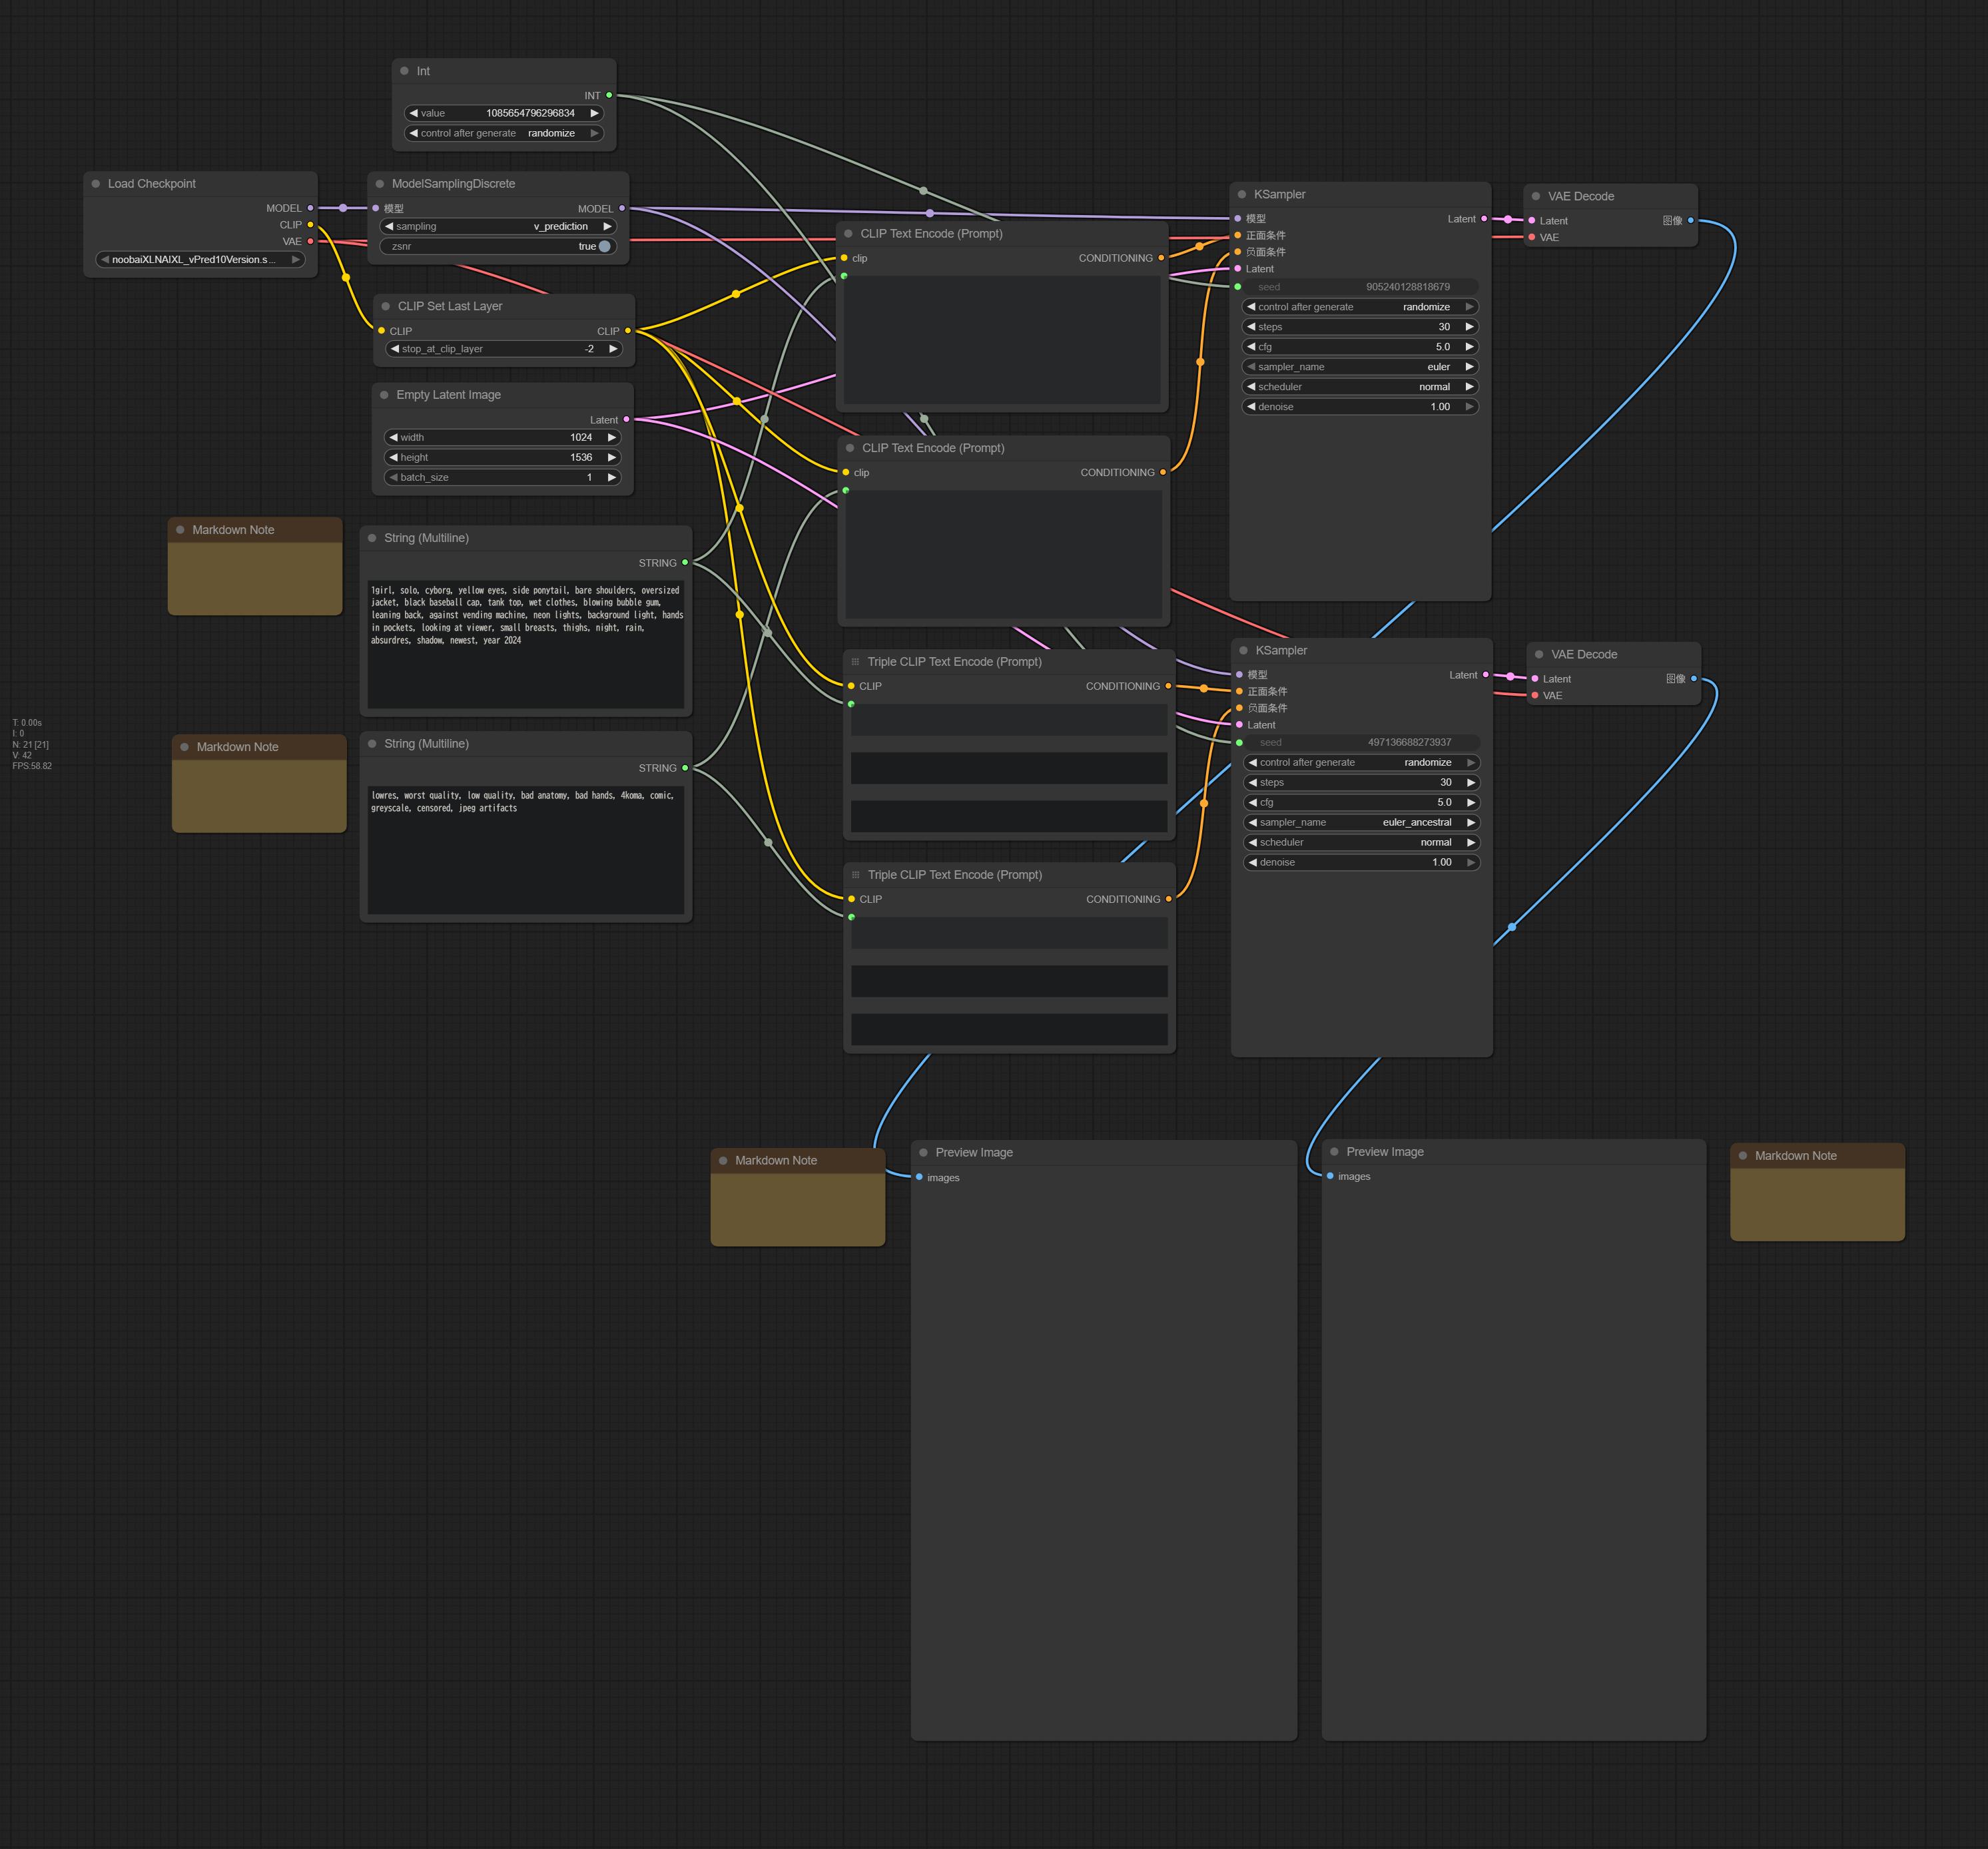1988x1849 pixels.
Task: Collapse the top VAE Decode node
Action: pos(1536,196)
